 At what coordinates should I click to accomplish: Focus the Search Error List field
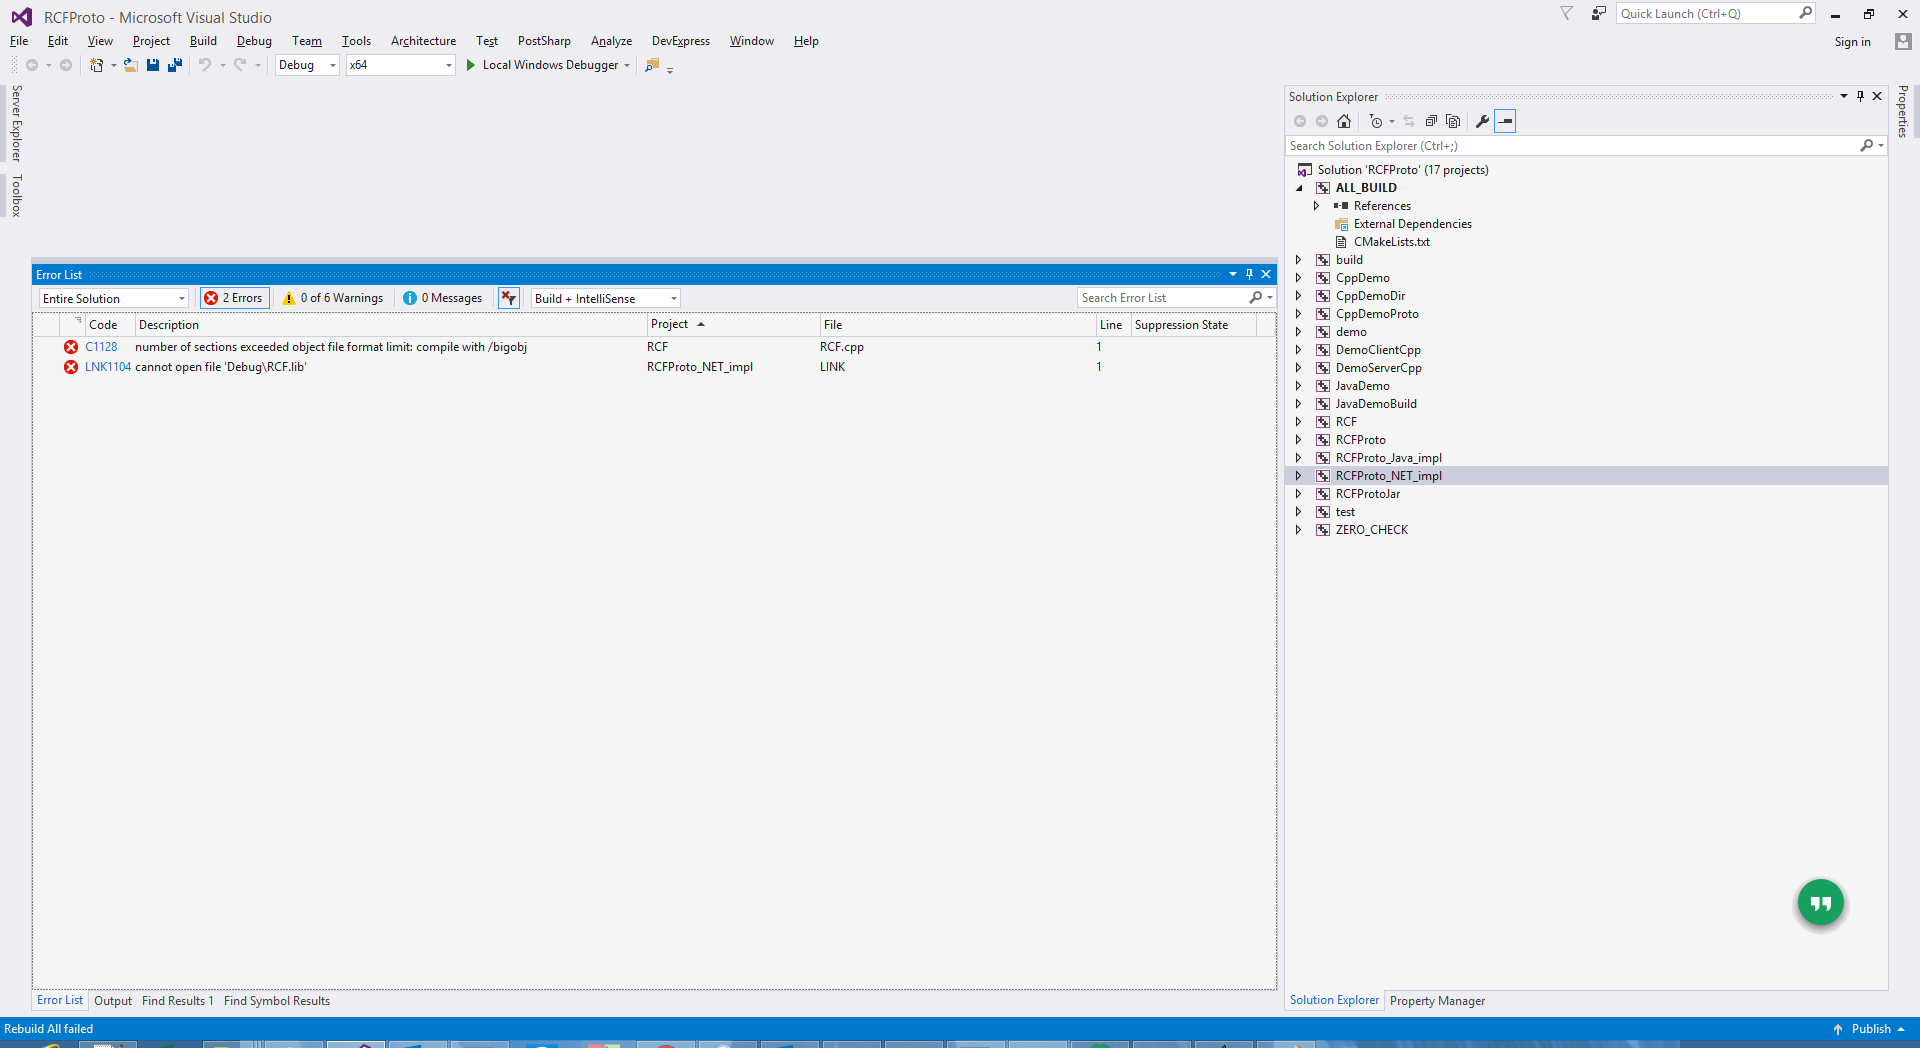(x=1164, y=298)
